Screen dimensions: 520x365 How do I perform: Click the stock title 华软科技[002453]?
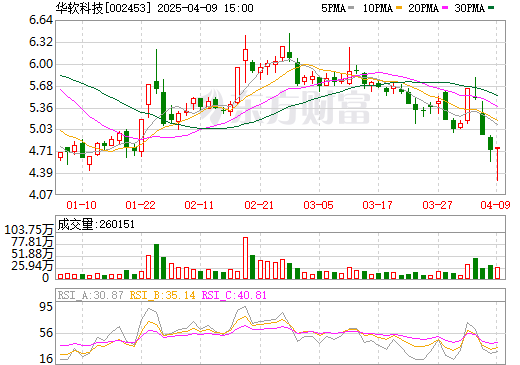(x=103, y=8)
